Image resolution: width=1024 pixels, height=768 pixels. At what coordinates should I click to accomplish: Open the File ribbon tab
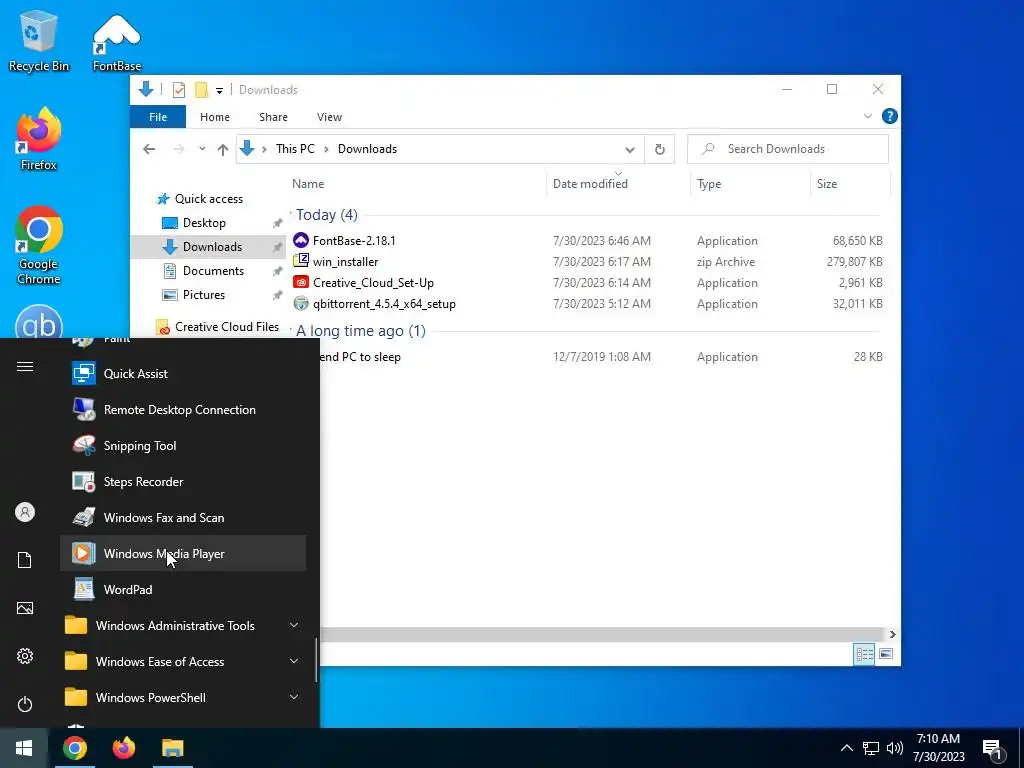click(158, 117)
